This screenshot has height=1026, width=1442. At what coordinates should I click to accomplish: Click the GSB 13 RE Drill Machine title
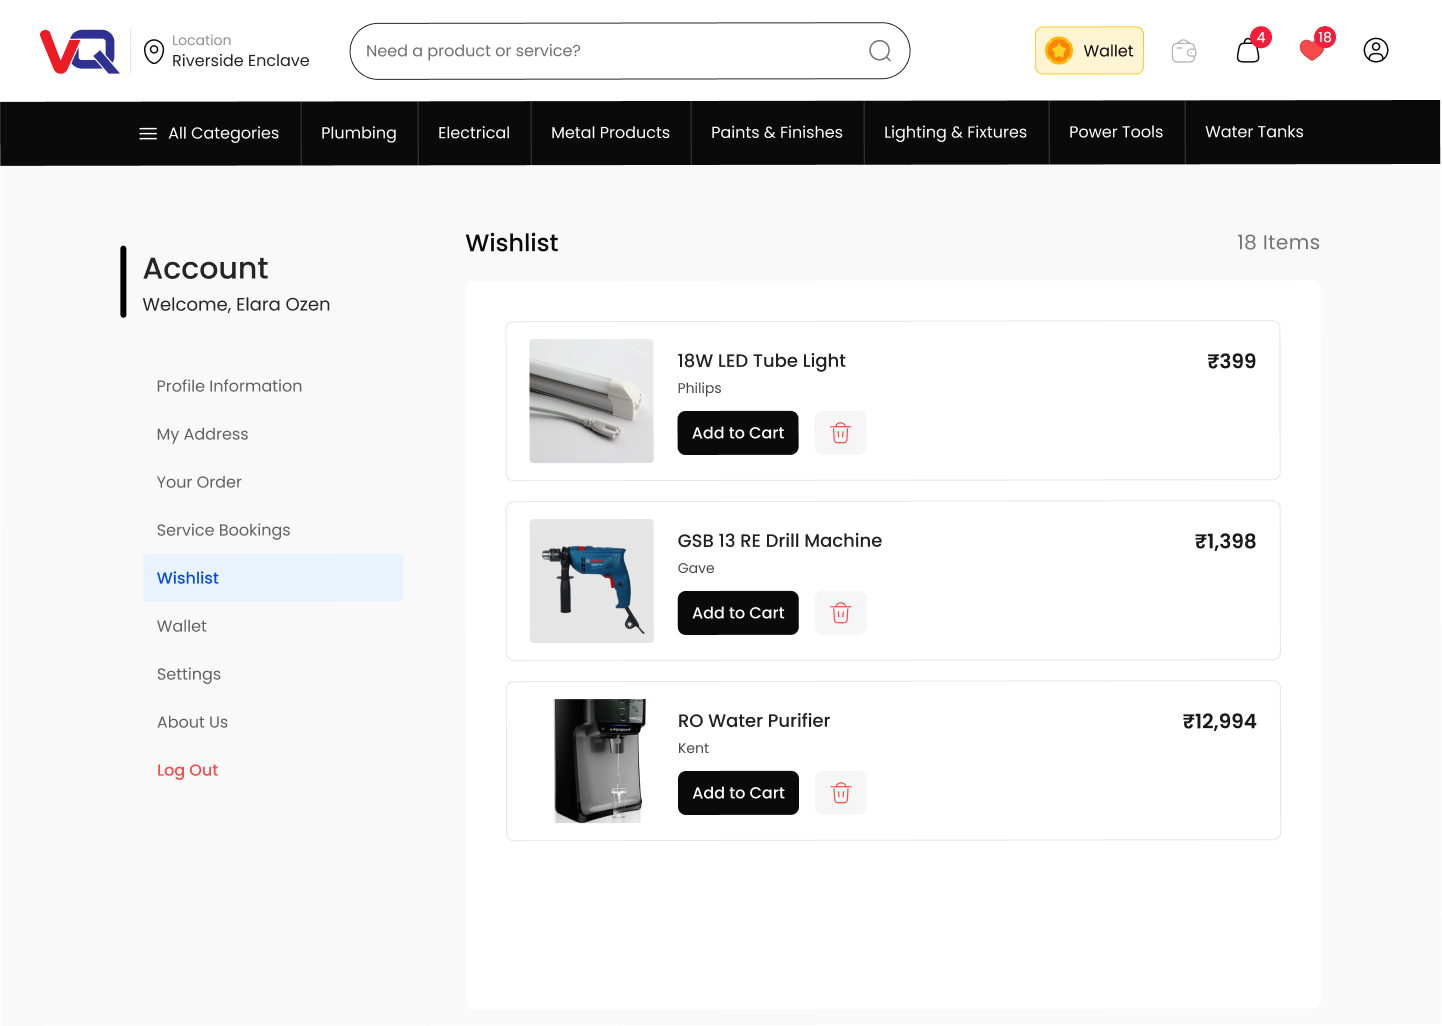(x=780, y=541)
